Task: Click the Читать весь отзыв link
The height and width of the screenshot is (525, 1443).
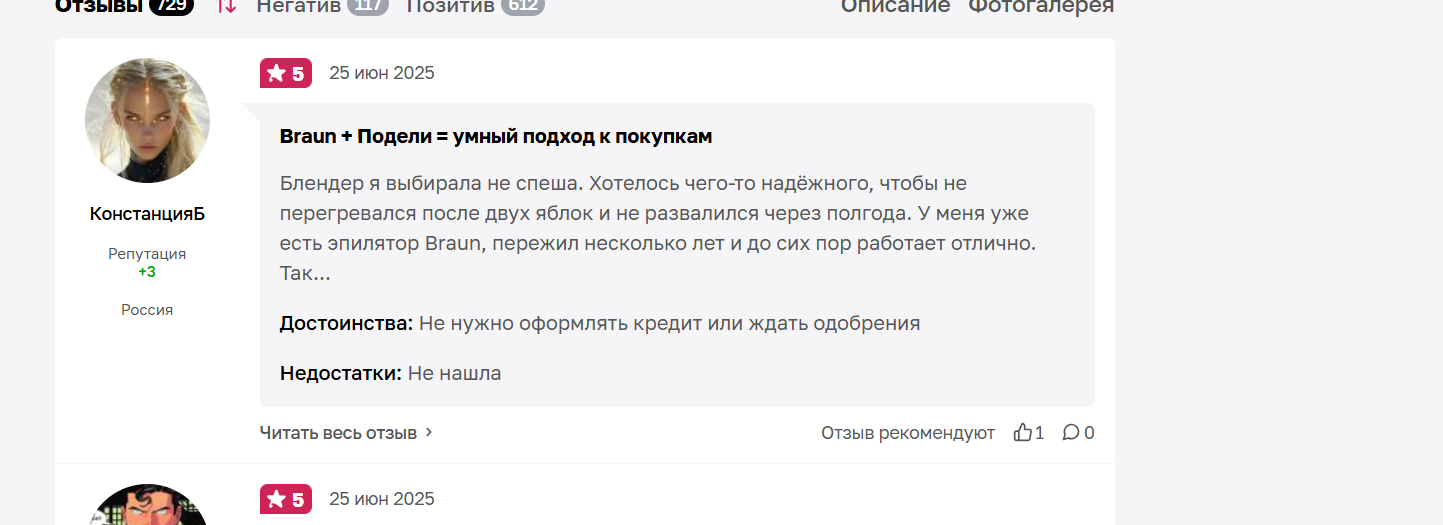Action: [338, 433]
